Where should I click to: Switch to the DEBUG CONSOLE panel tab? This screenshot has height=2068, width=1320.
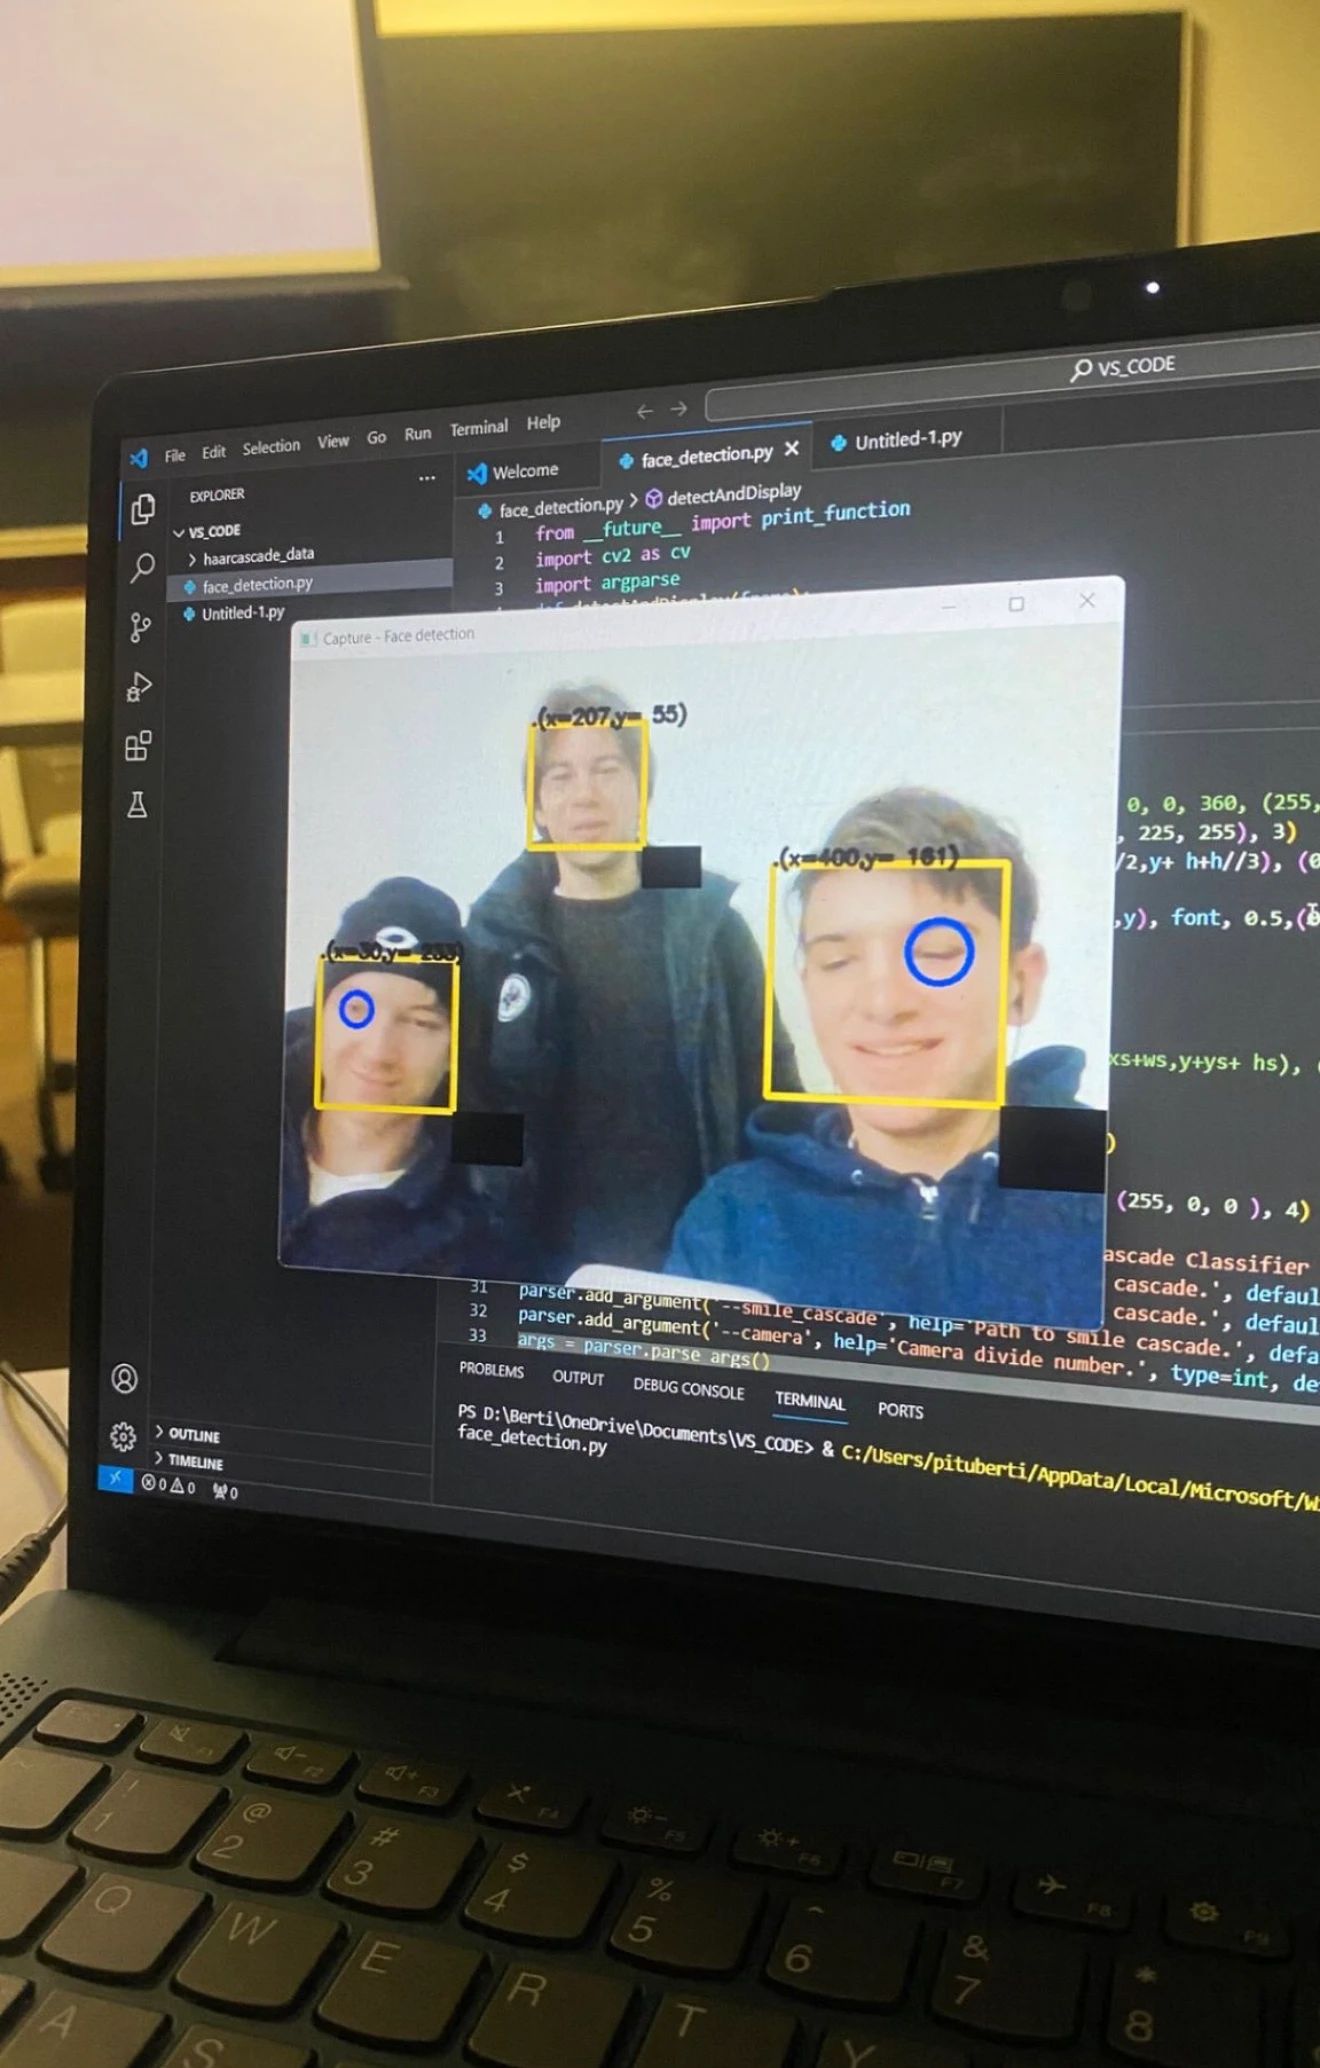(689, 1388)
